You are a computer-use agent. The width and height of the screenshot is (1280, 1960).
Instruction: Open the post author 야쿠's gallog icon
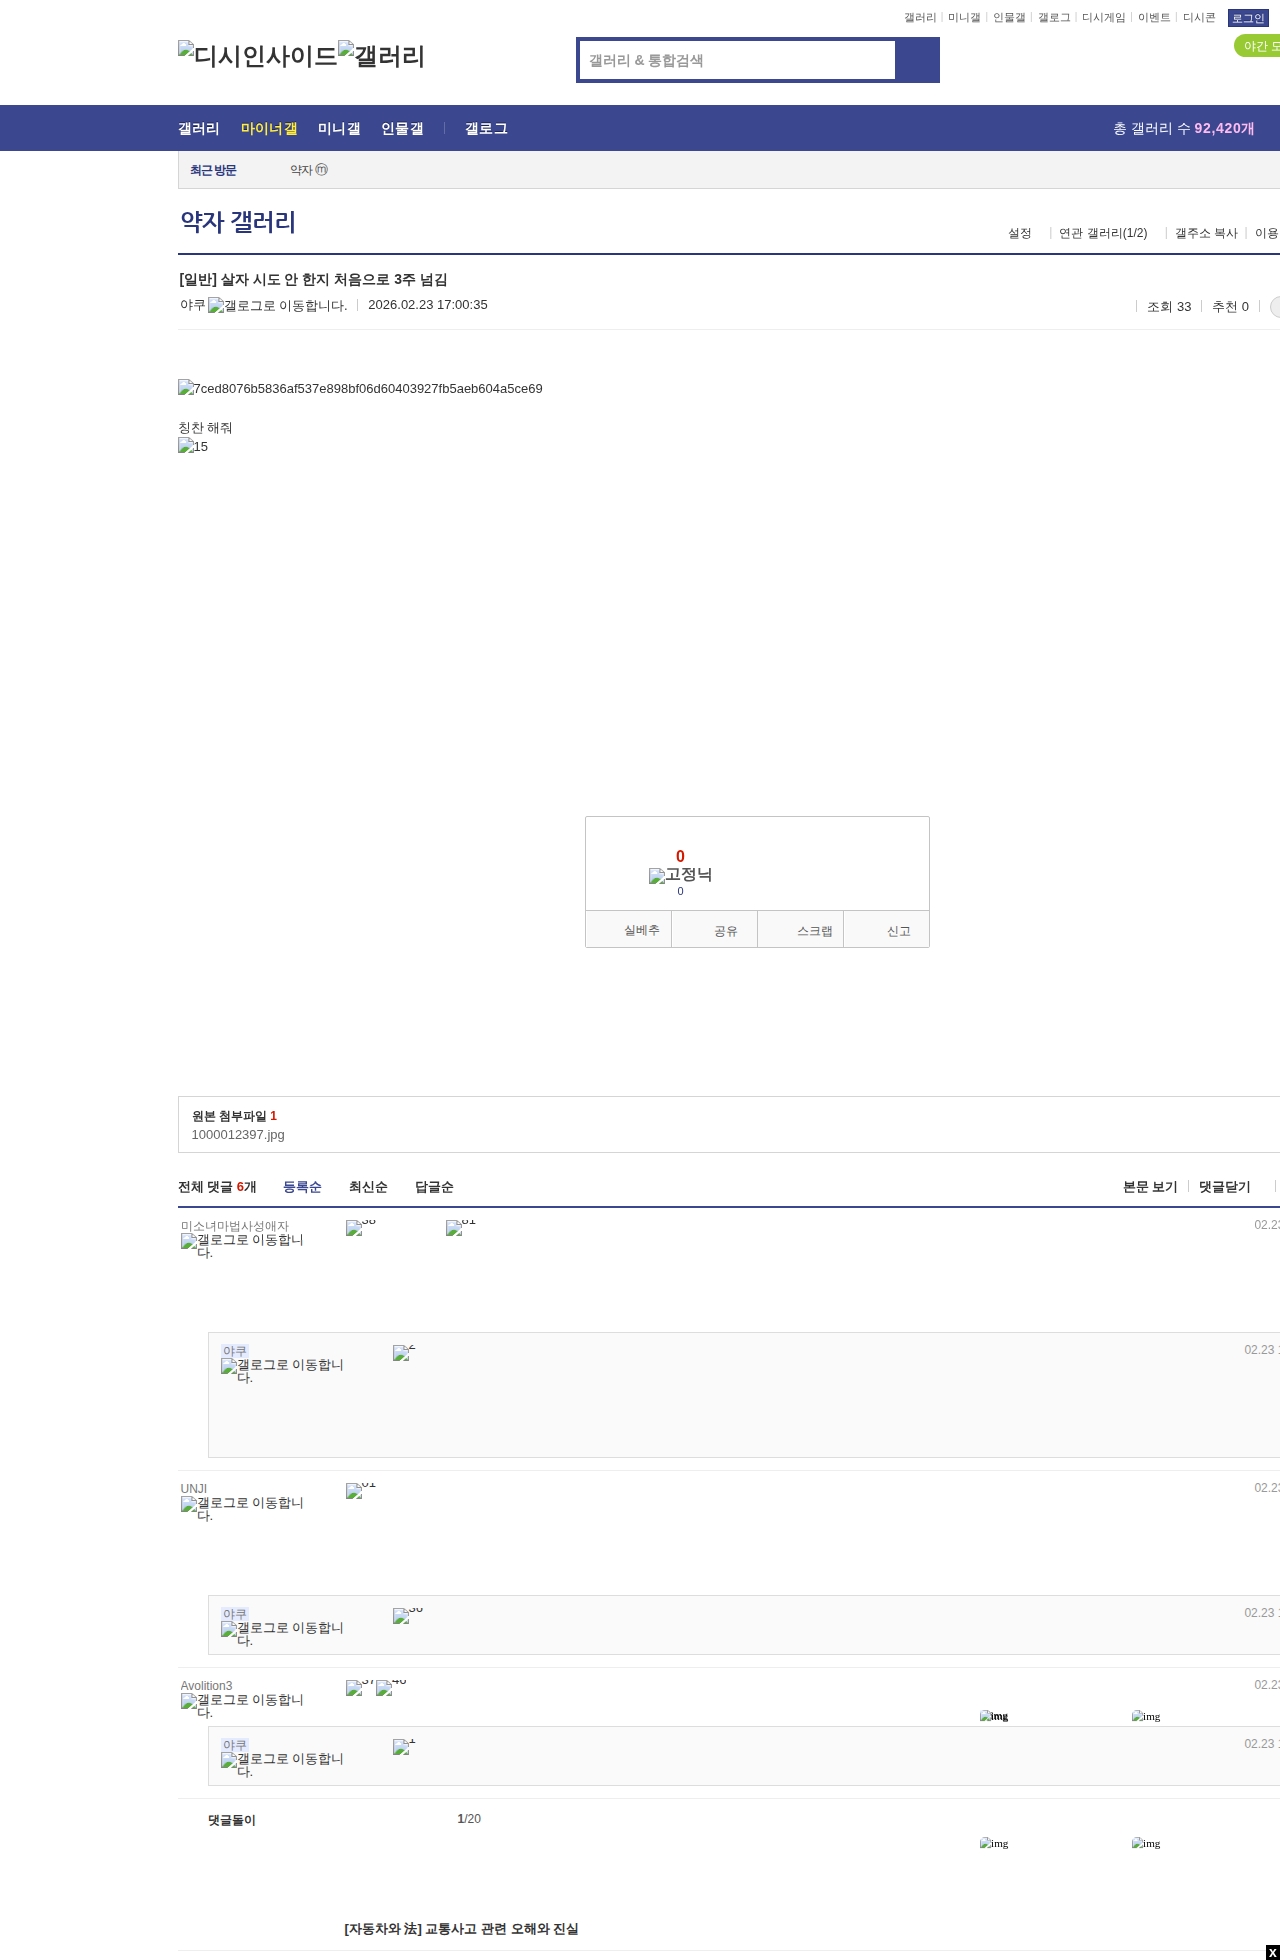coord(277,306)
